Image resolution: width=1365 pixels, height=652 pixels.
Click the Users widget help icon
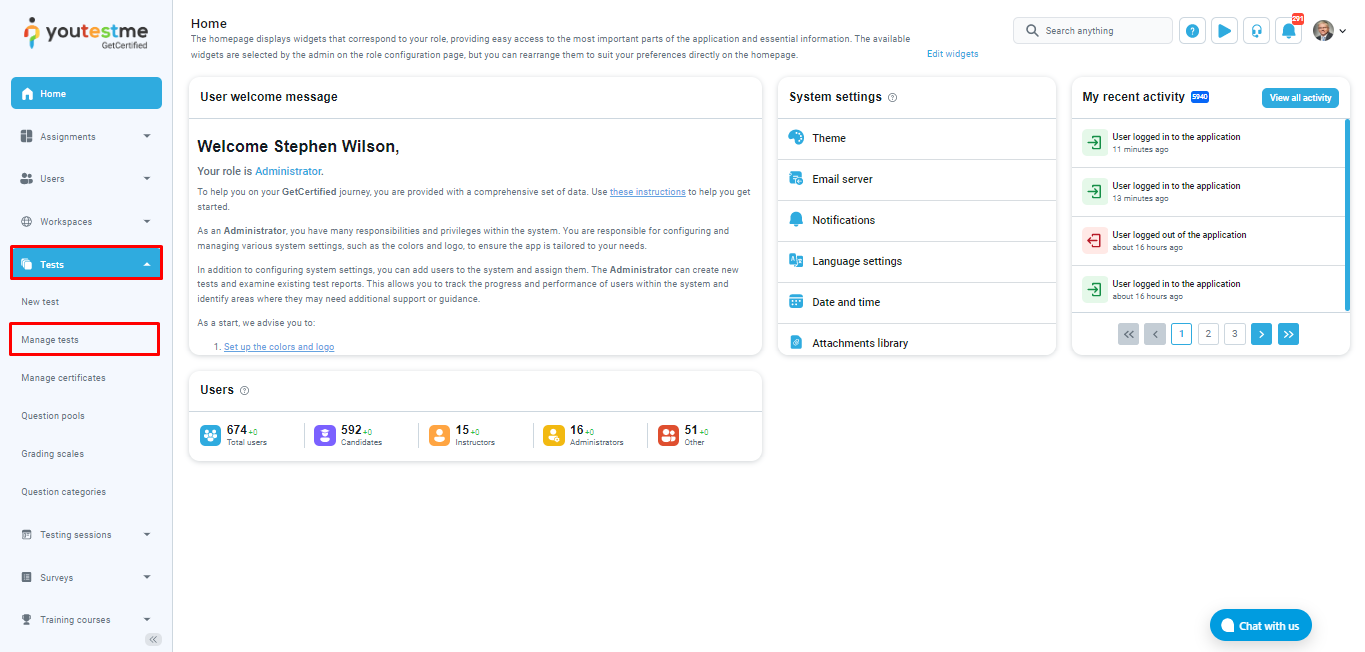(245, 391)
